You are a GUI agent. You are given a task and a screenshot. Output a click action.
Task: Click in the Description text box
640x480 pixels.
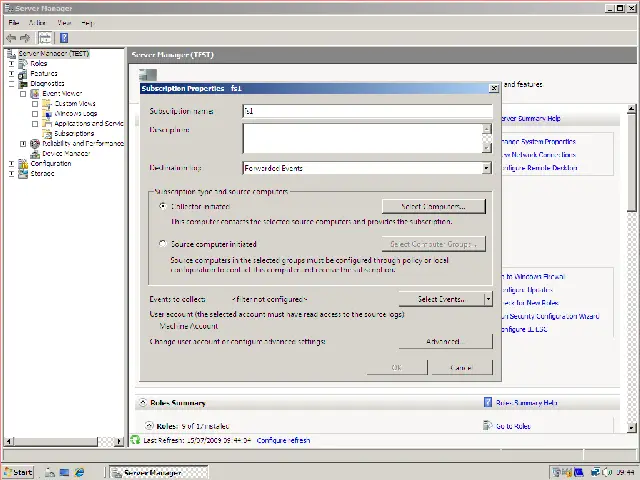pyautogui.click(x=362, y=138)
